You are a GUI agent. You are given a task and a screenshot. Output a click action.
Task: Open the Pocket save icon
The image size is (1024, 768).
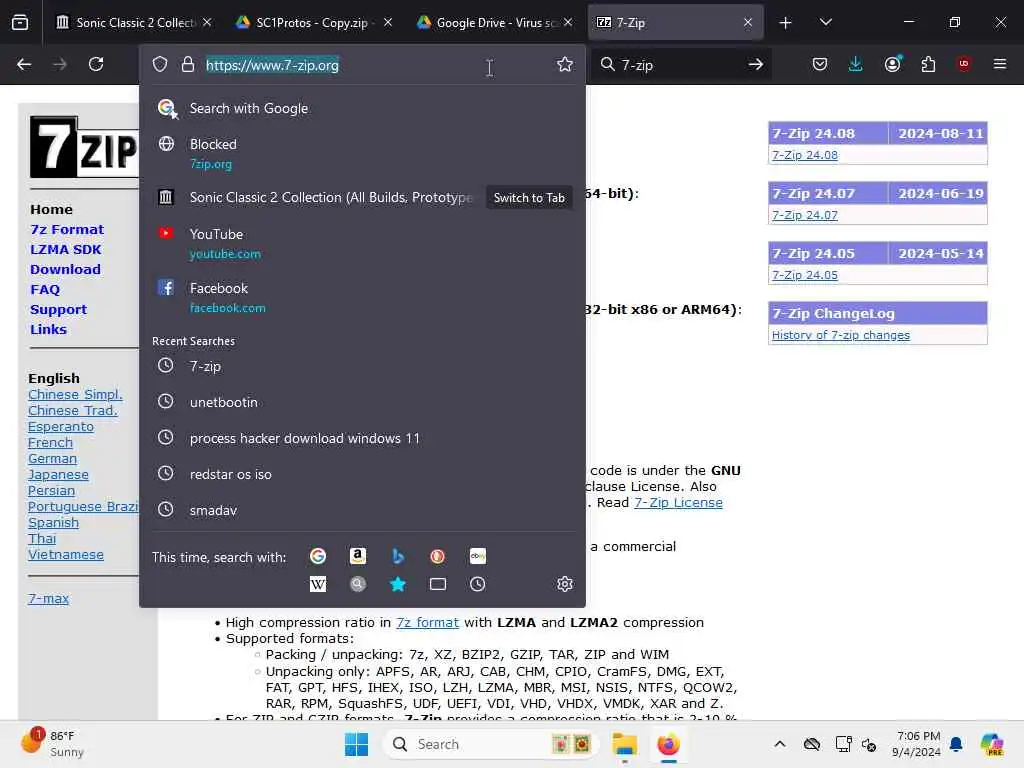point(820,64)
